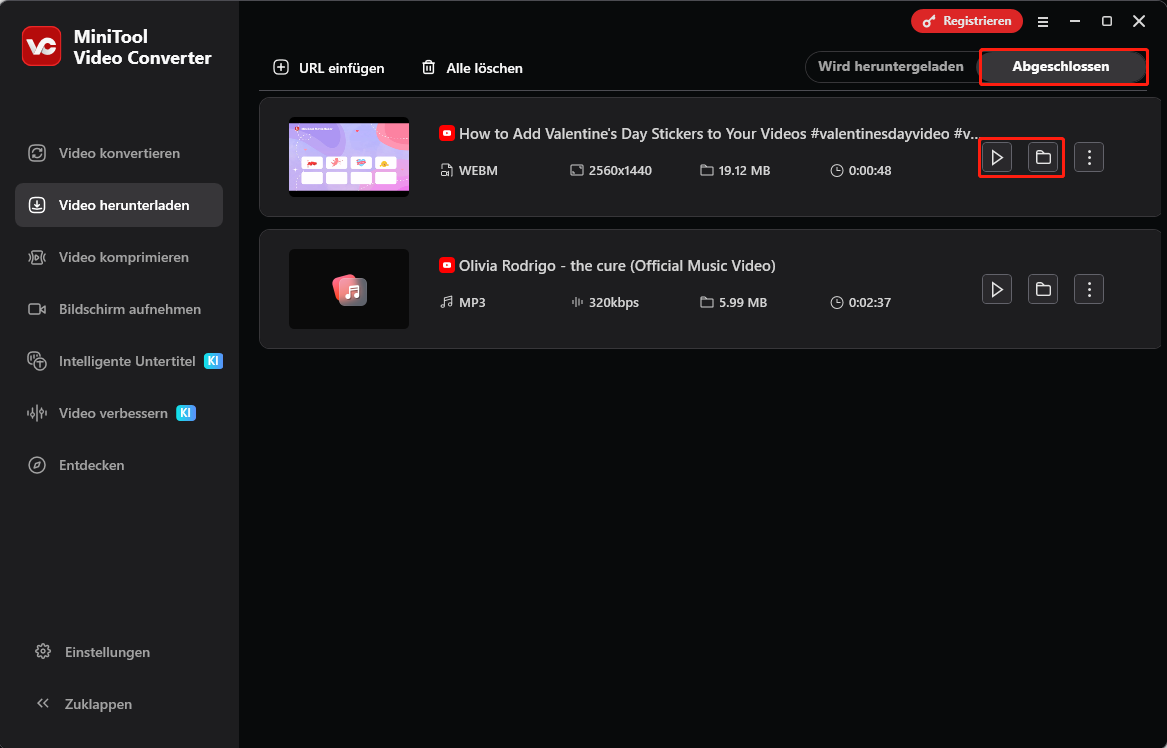Open folder of Valentine's Day Stickers video

[x=1043, y=157]
